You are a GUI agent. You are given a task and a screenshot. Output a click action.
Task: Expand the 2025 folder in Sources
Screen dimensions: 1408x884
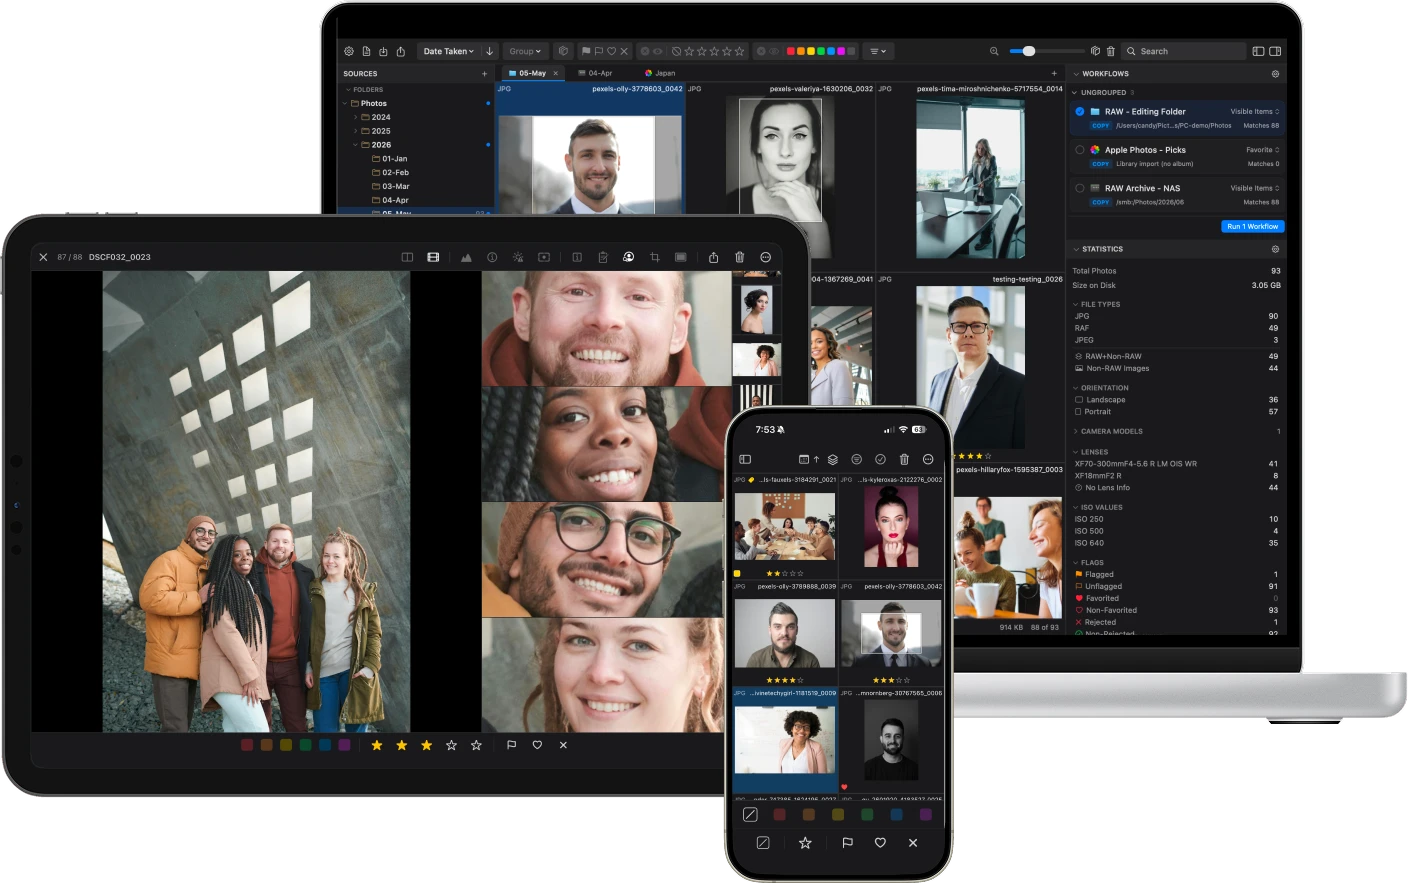coord(355,131)
